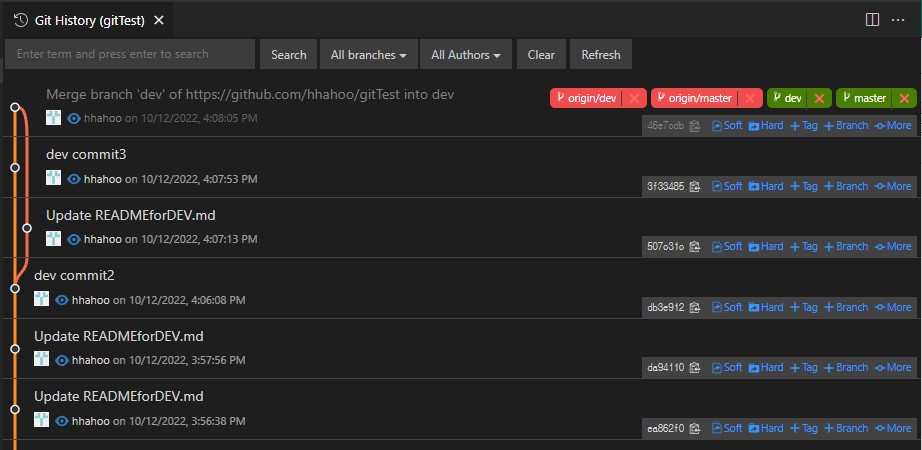Open More options for commit 46e7cdb
The image size is (922, 450).
click(893, 125)
